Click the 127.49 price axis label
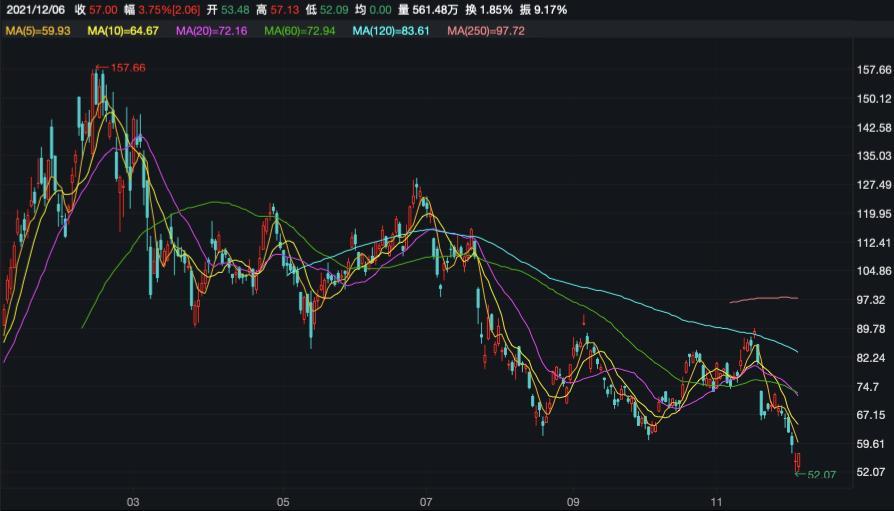The width and height of the screenshot is (894, 511). [x=874, y=185]
